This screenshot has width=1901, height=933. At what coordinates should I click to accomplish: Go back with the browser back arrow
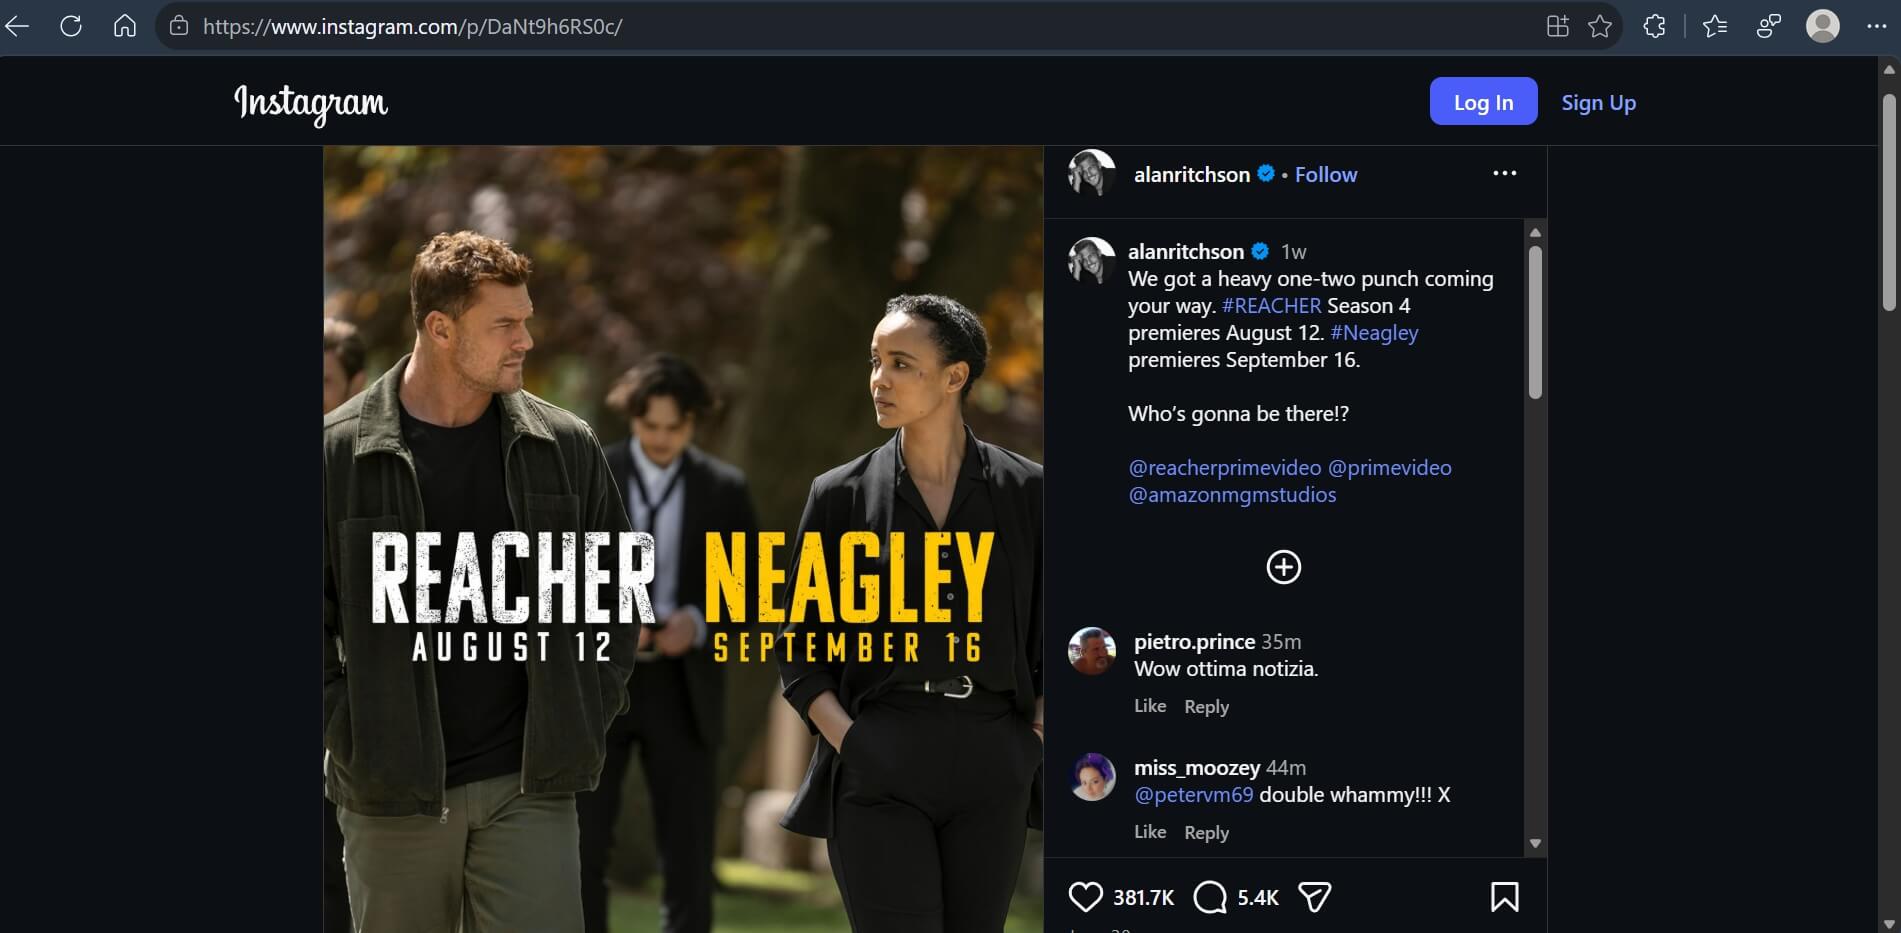tap(17, 26)
